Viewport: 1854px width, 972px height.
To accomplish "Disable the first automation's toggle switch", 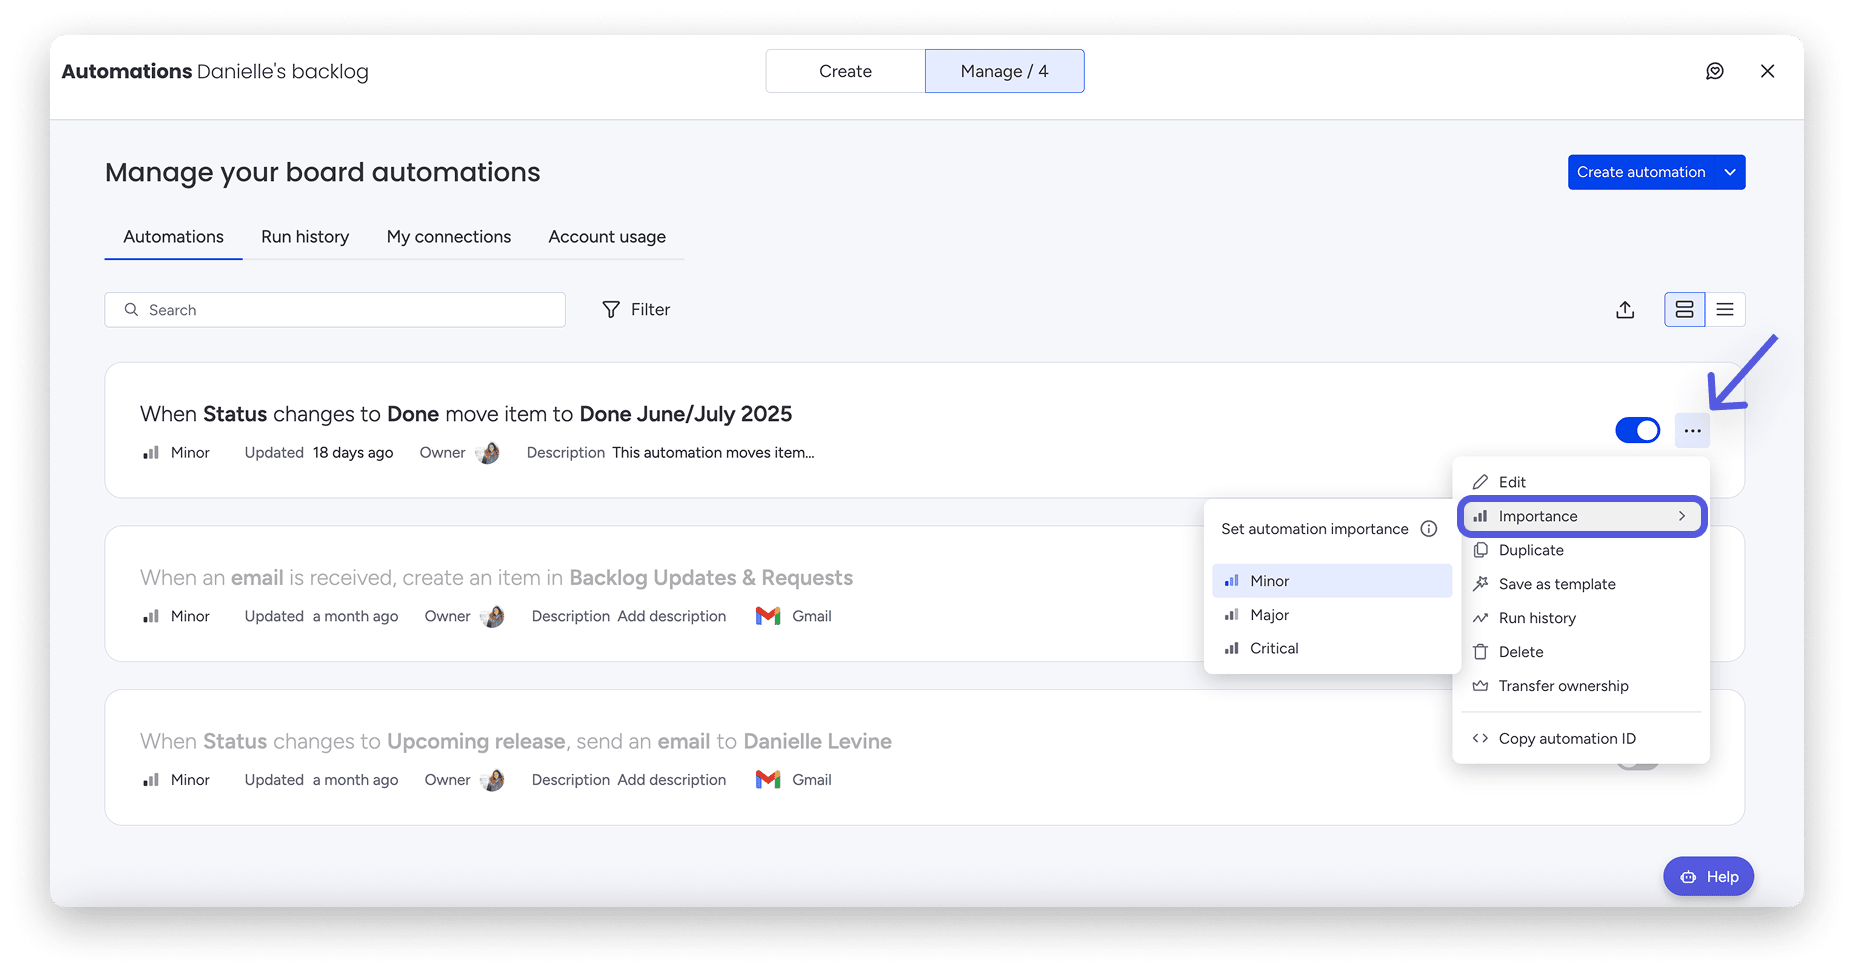I will [1637, 430].
